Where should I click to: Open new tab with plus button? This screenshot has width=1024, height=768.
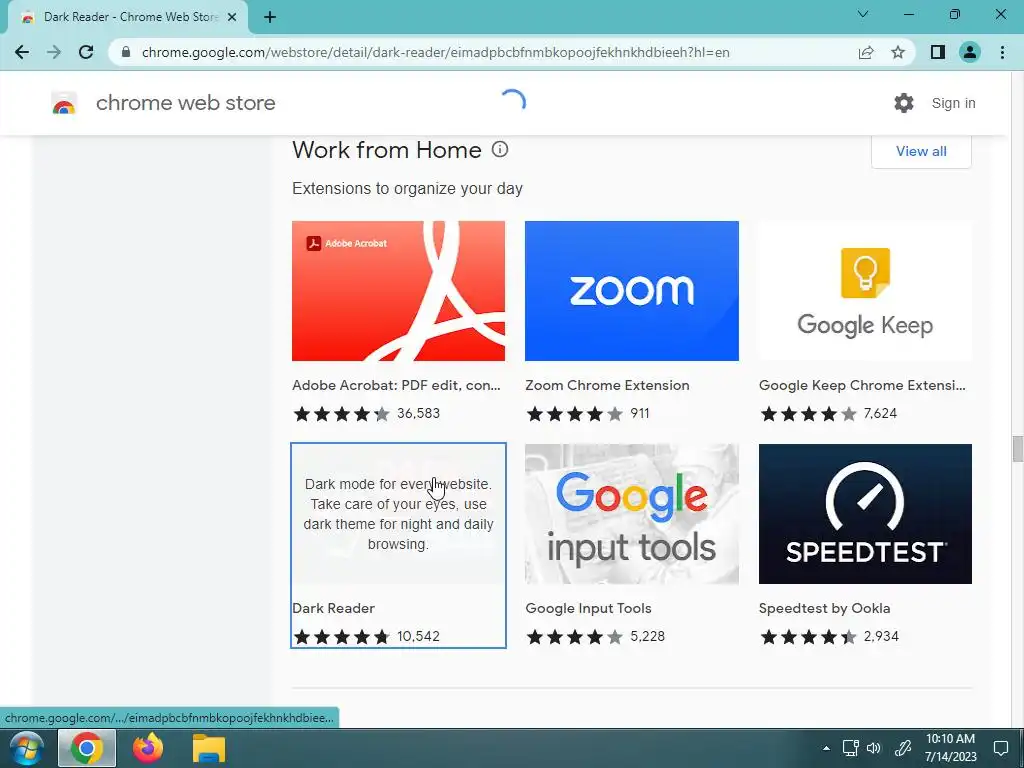(270, 18)
